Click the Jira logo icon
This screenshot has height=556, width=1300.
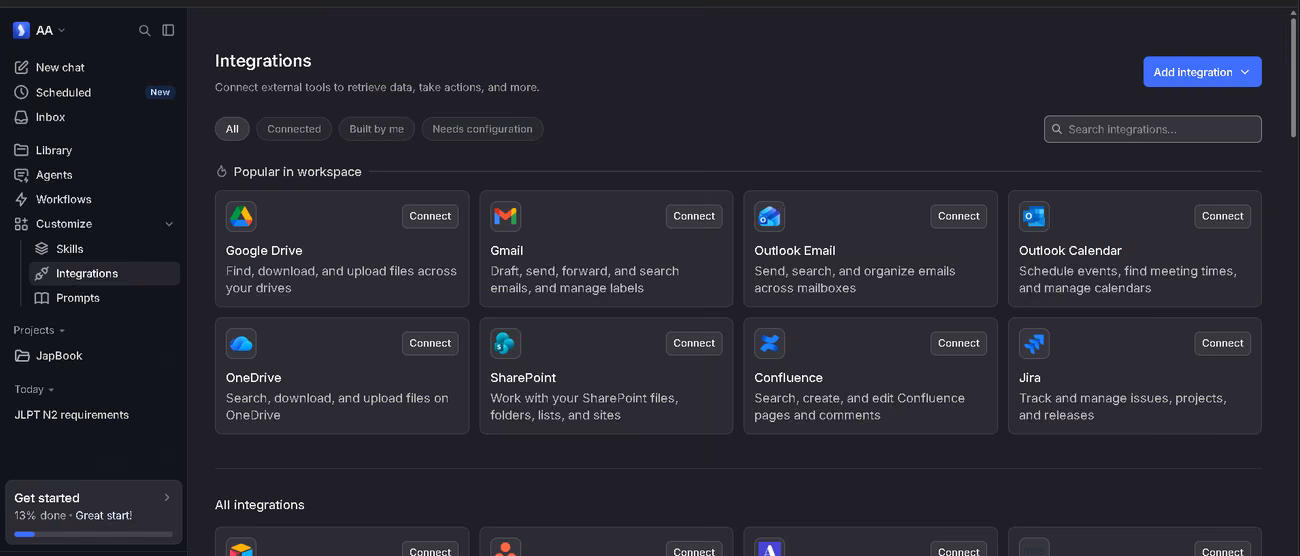tap(1034, 343)
